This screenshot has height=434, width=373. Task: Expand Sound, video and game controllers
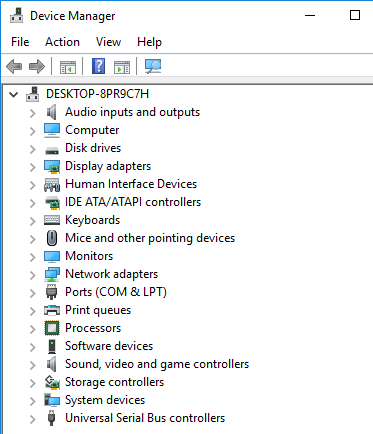33,365
